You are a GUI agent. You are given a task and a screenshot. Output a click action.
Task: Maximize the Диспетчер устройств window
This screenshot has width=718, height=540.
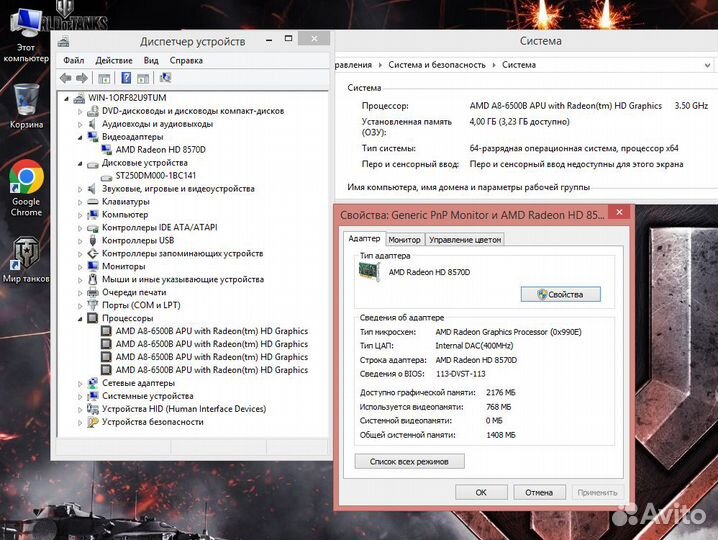[x=288, y=39]
